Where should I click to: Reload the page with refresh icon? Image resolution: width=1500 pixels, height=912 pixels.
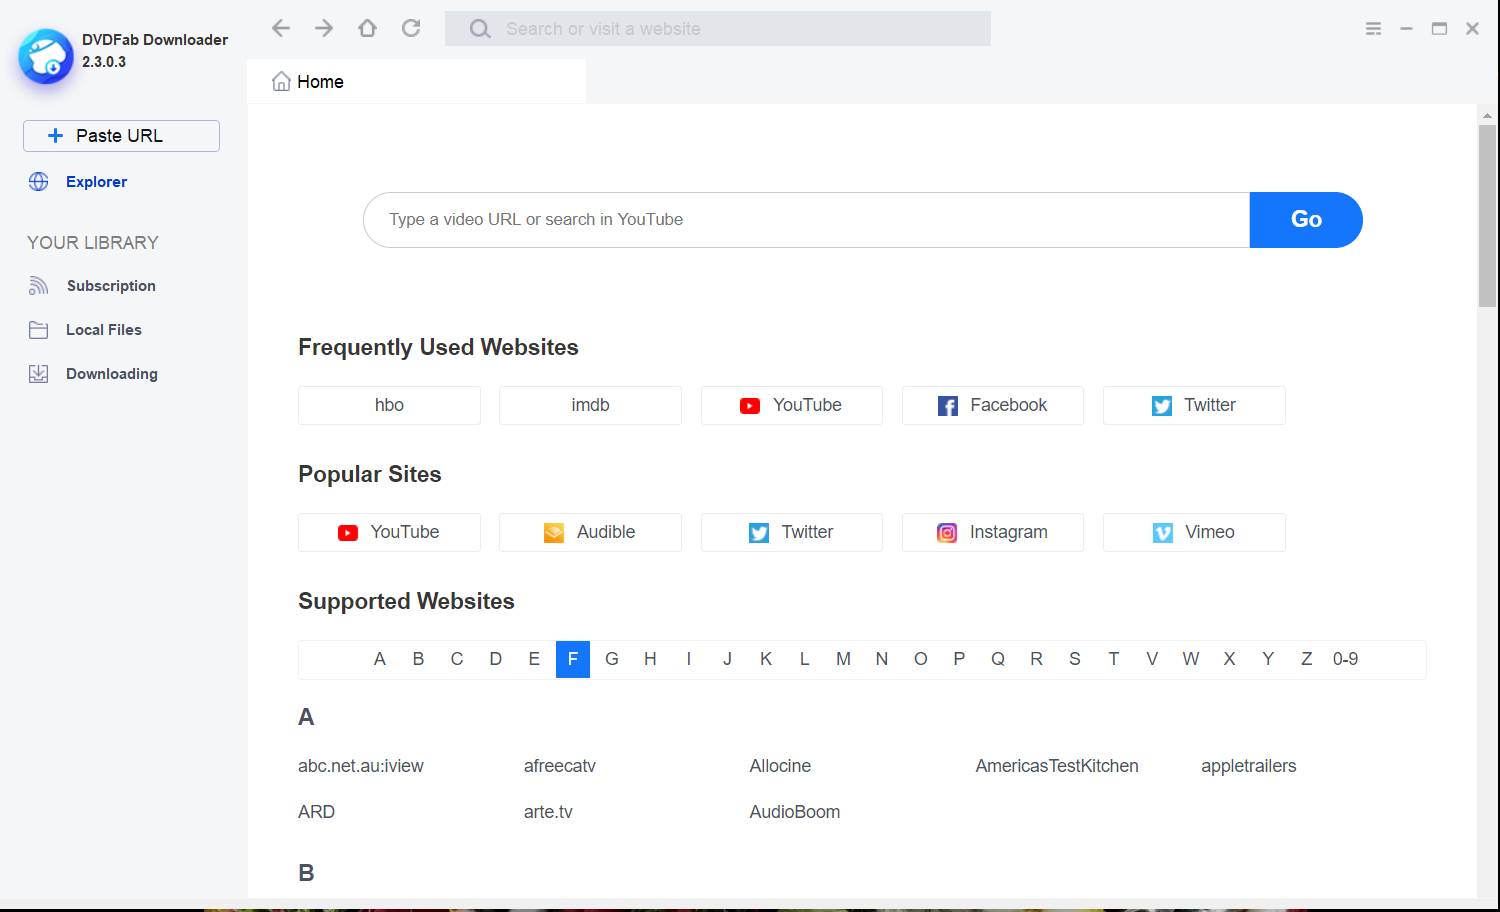pos(411,28)
